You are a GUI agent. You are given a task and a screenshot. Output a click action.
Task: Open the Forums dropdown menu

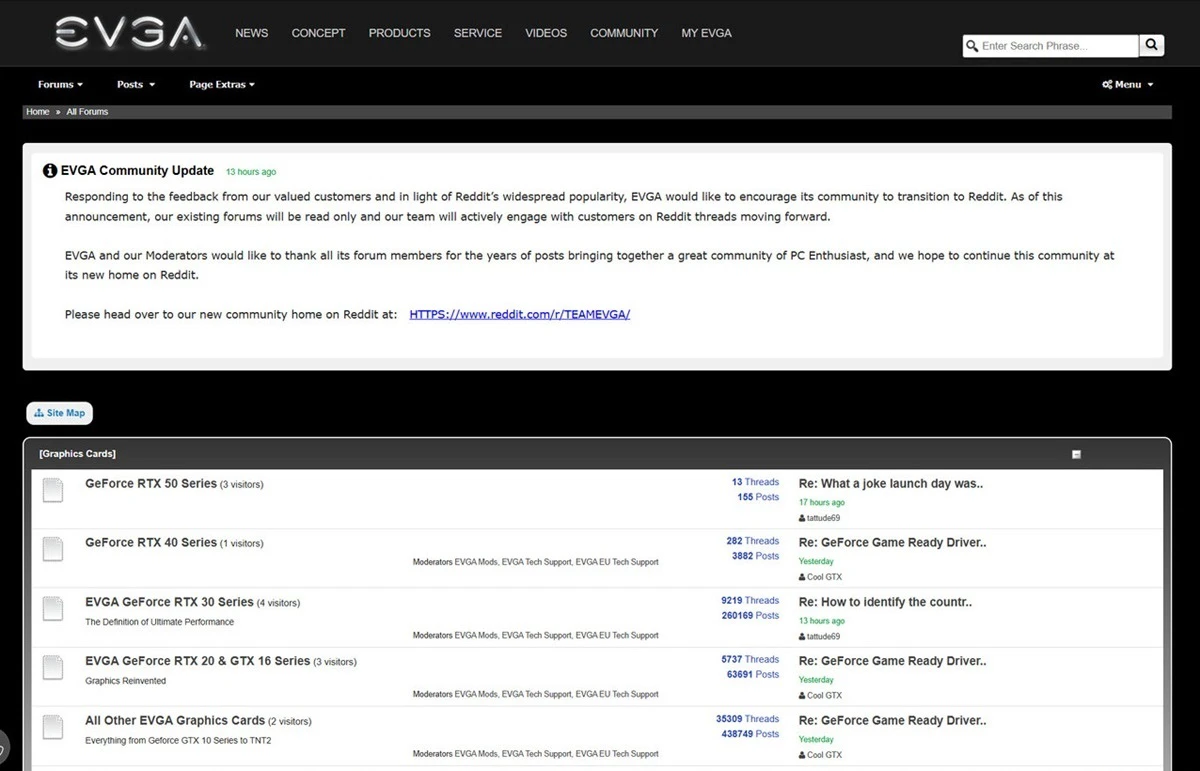[x=60, y=85]
